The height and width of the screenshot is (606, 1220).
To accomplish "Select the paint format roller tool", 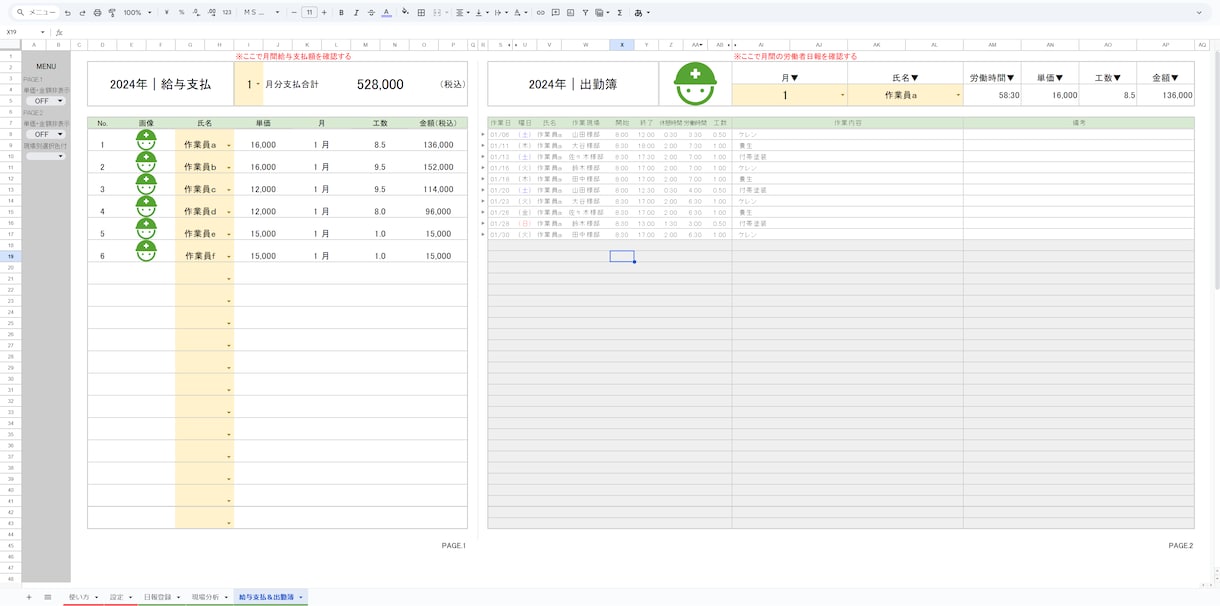I will point(111,13).
